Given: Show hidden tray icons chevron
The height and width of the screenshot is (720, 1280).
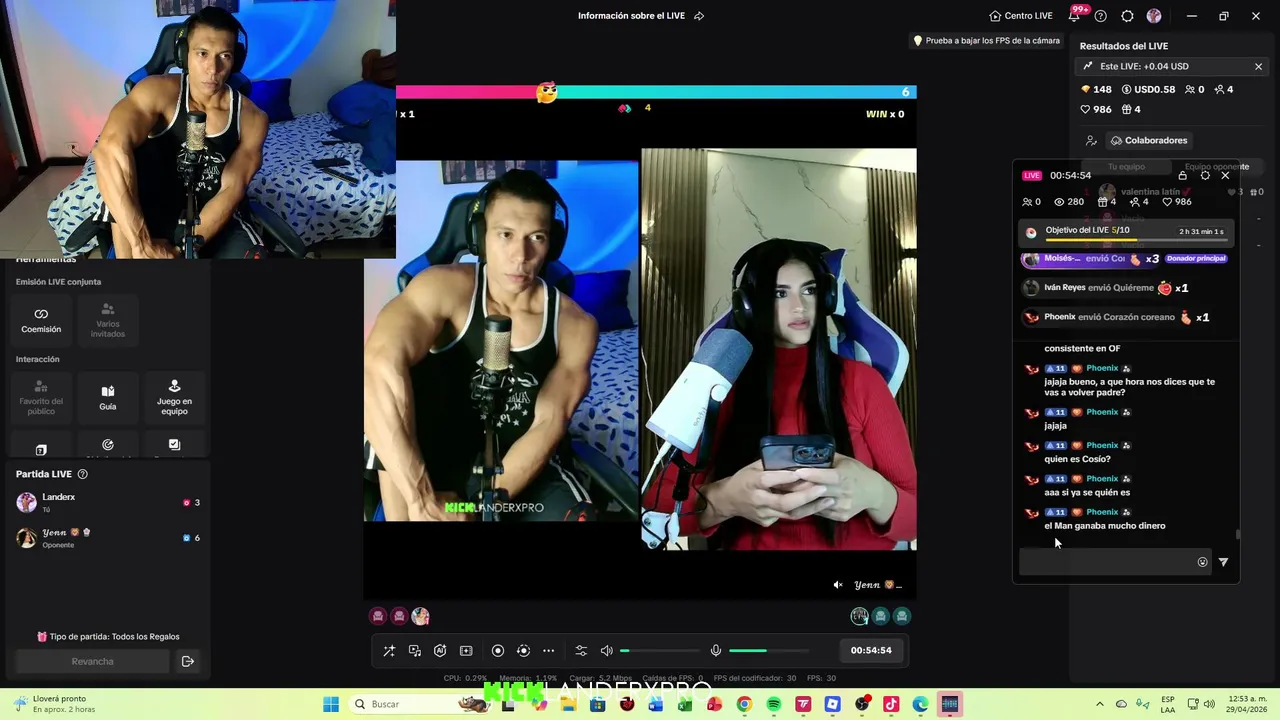Looking at the screenshot, I should (x=1100, y=704).
